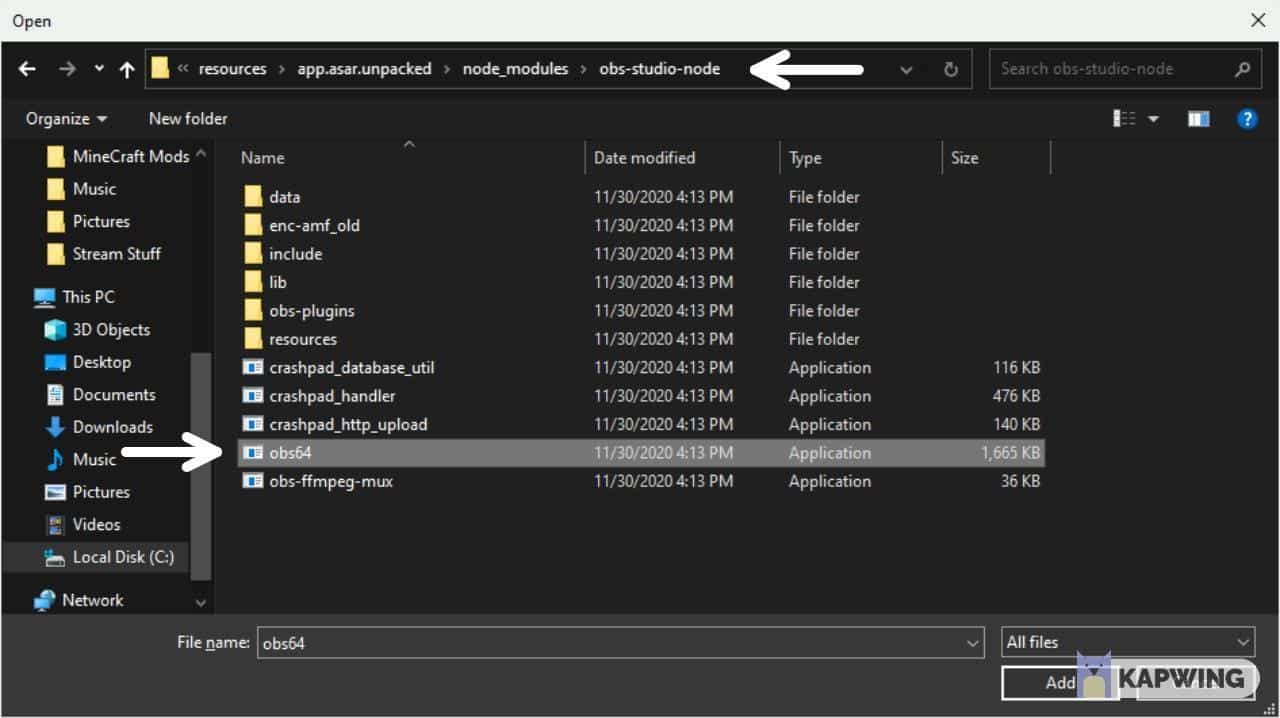Select the Pictures library just above Videos

[89, 492]
